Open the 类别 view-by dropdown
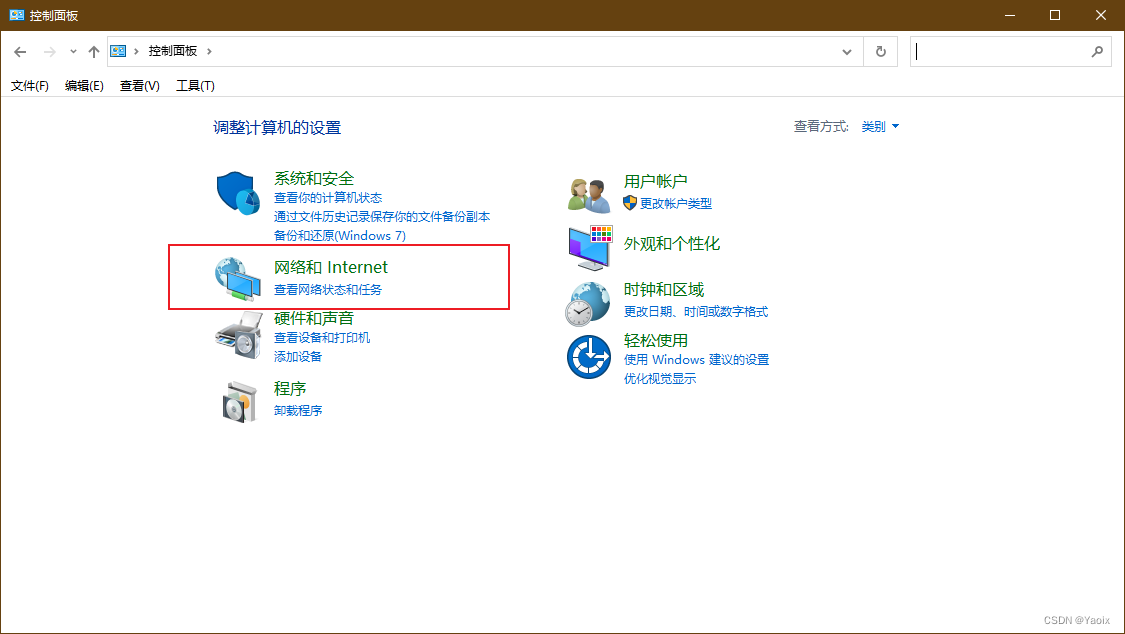 click(x=880, y=127)
